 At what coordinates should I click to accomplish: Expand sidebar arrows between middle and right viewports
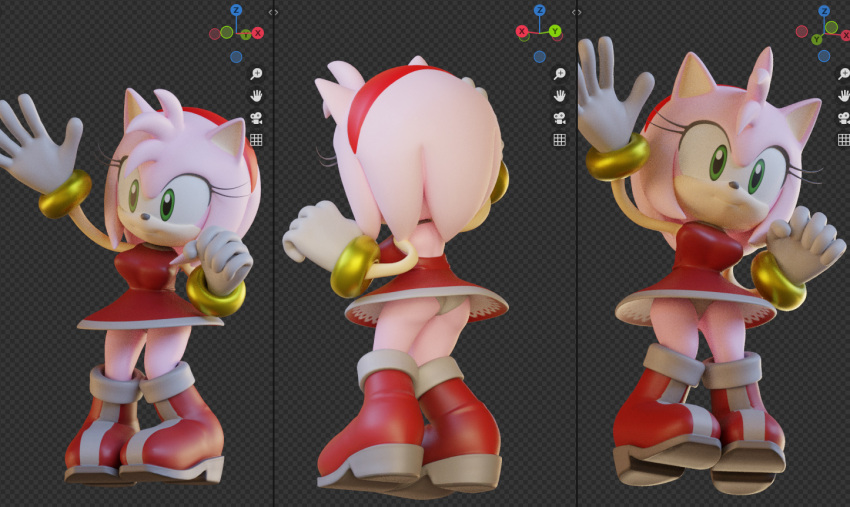pyautogui.click(x=576, y=12)
